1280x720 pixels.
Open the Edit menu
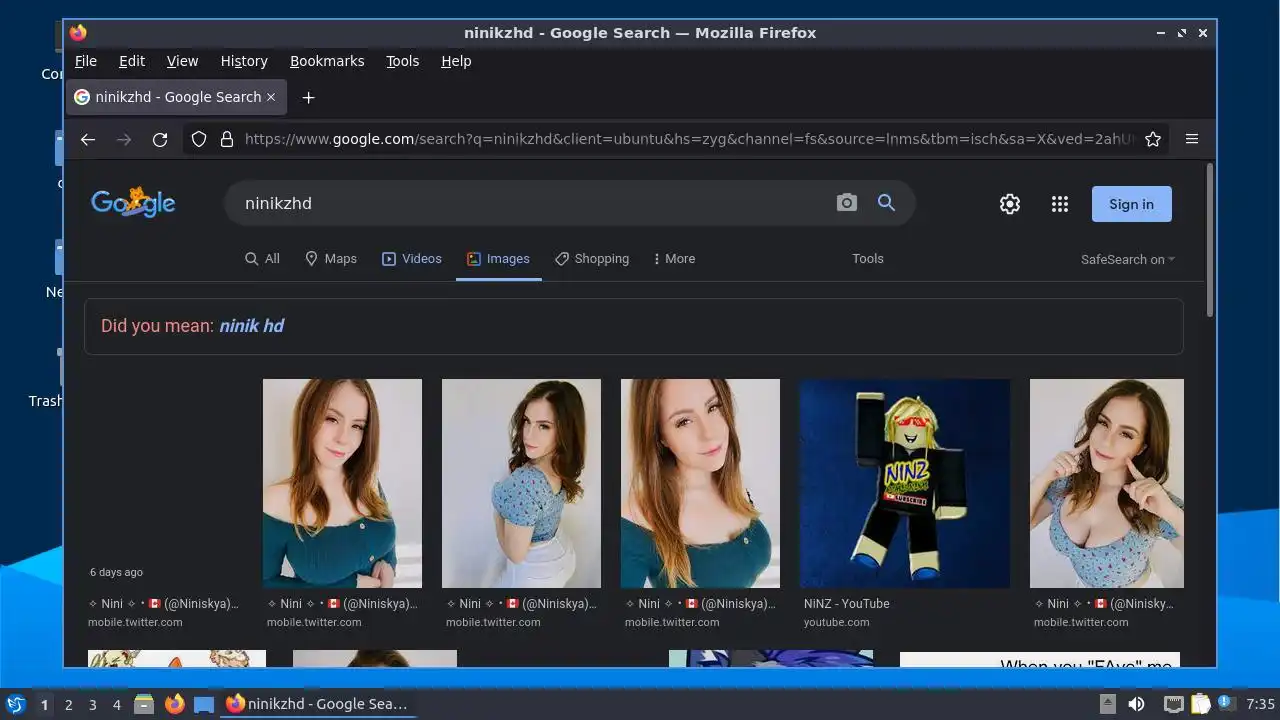click(132, 61)
